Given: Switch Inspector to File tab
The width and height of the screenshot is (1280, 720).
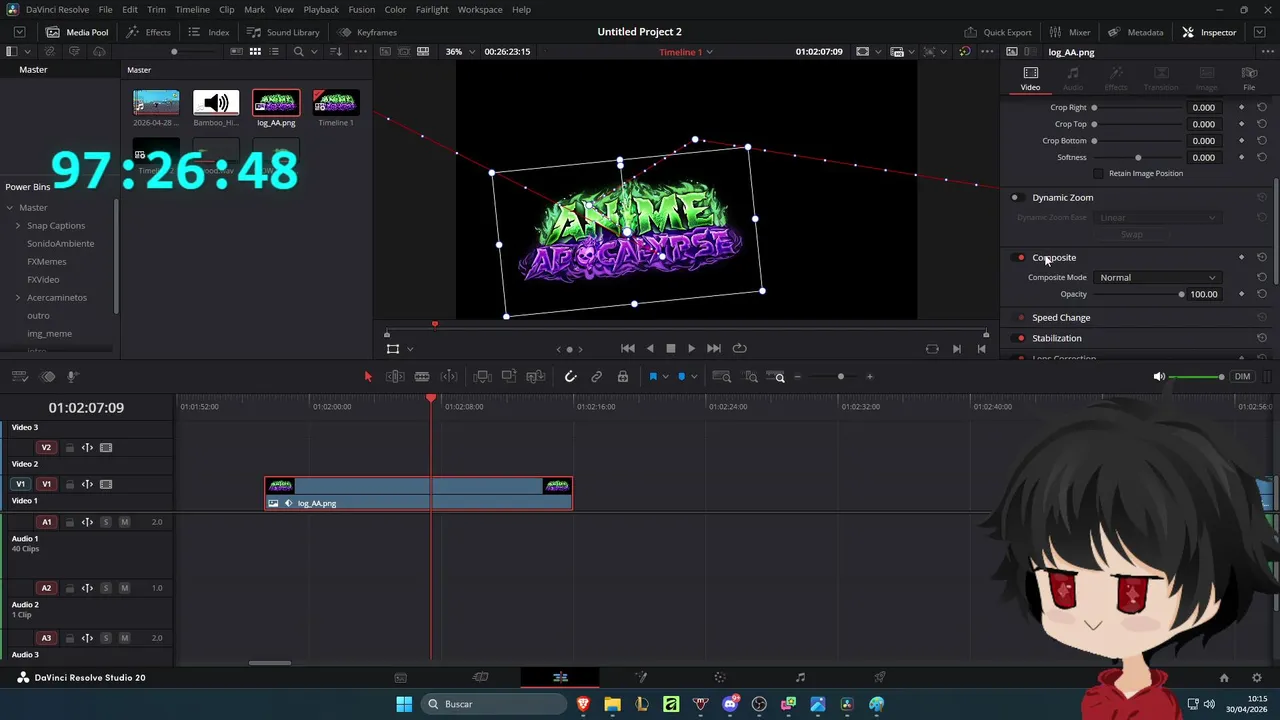Looking at the screenshot, I should [1249, 78].
